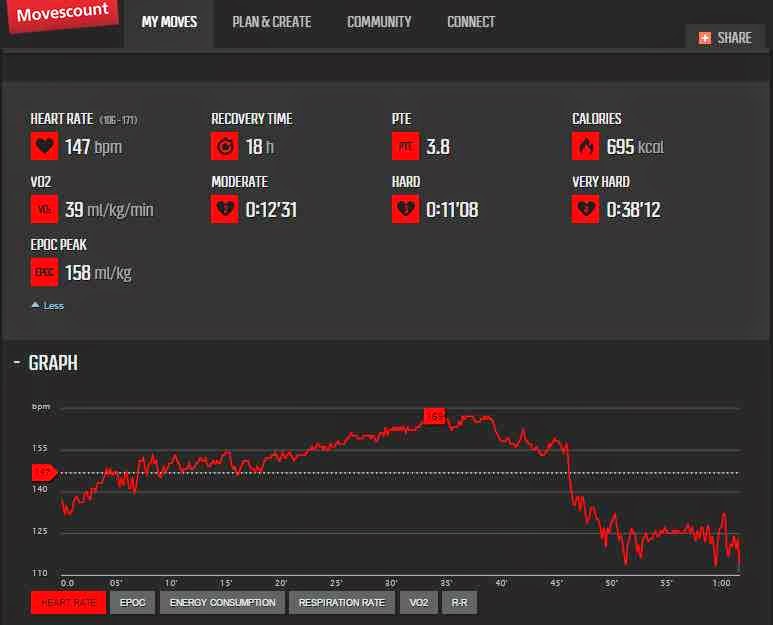
Task: Click the recovery time target icon
Action: coord(225,146)
